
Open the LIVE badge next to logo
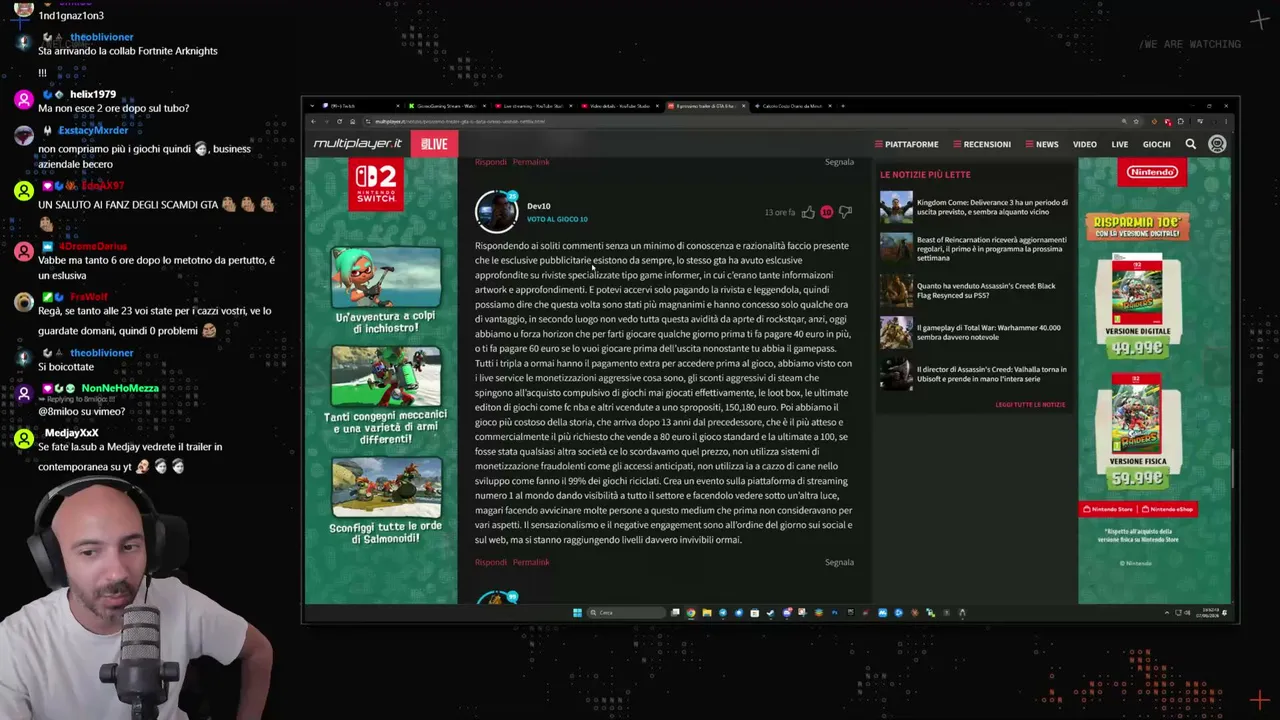point(434,144)
